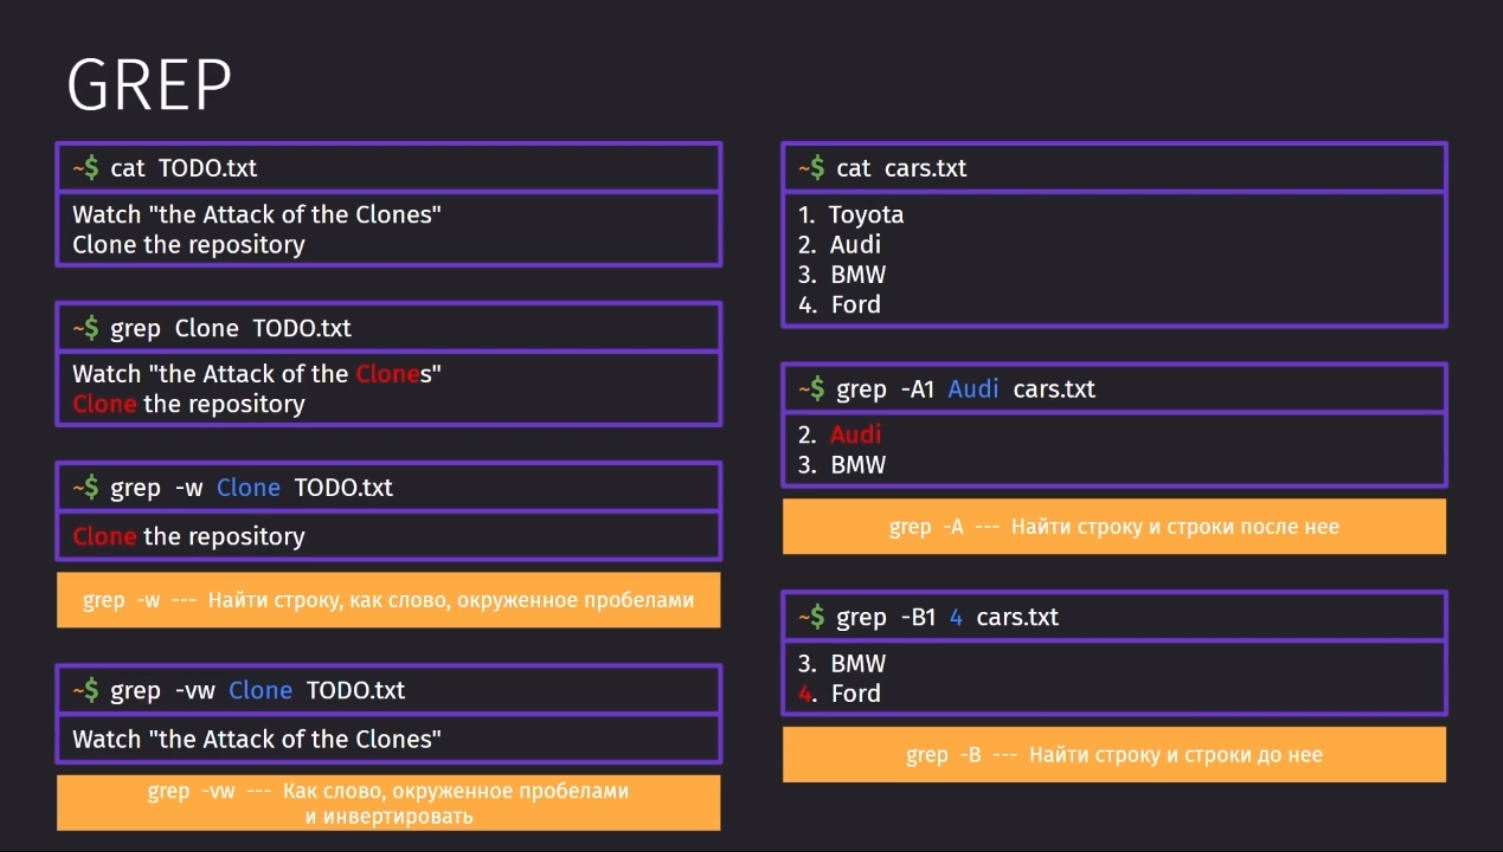1503x852 pixels.
Task: Select the "4. Ford" line in cars.txt output
Action: [x=839, y=304]
